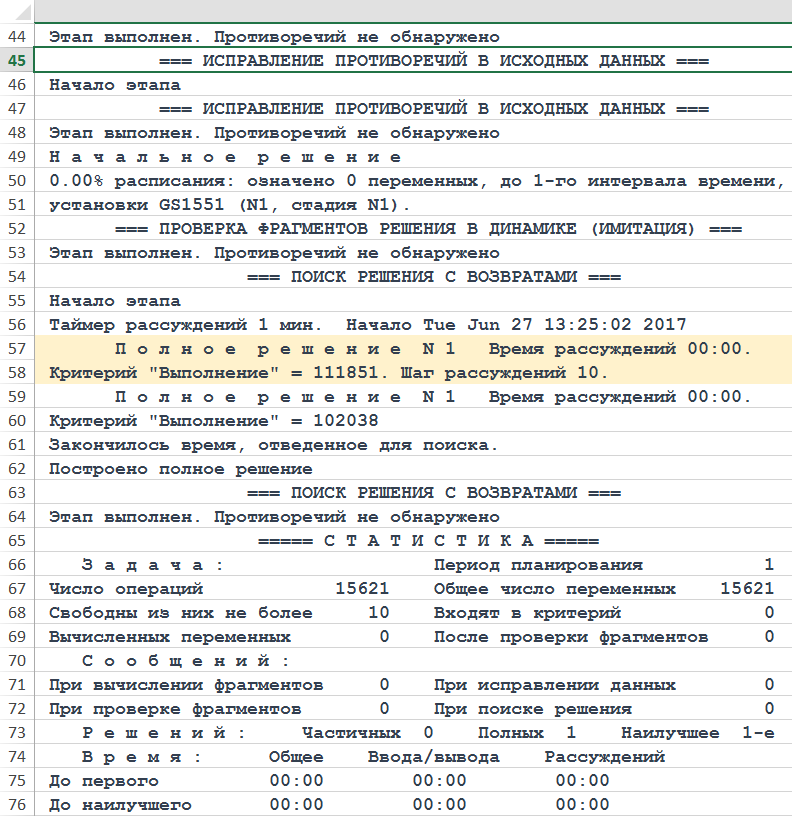Select the 'Число операций' line in row 67
Screen dimensions: 792x816
pos(126,589)
